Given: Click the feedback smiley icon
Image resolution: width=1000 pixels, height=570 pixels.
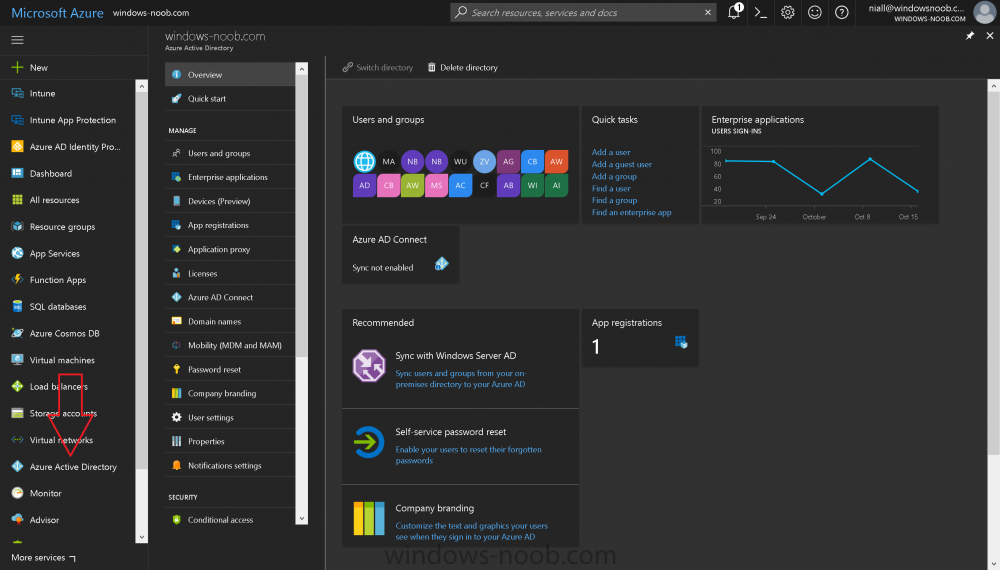Looking at the screenshot, I should pyautogui.click(x=814, y=12).
